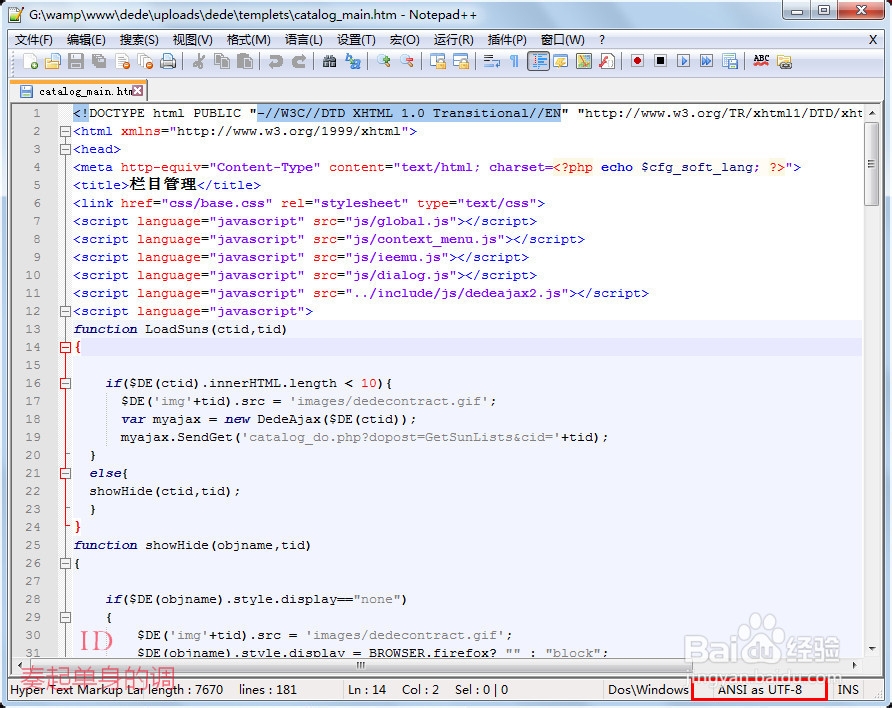Close the current document via toolbar
The width and height of the screenshot is (892, 708).
pos(122,61)
